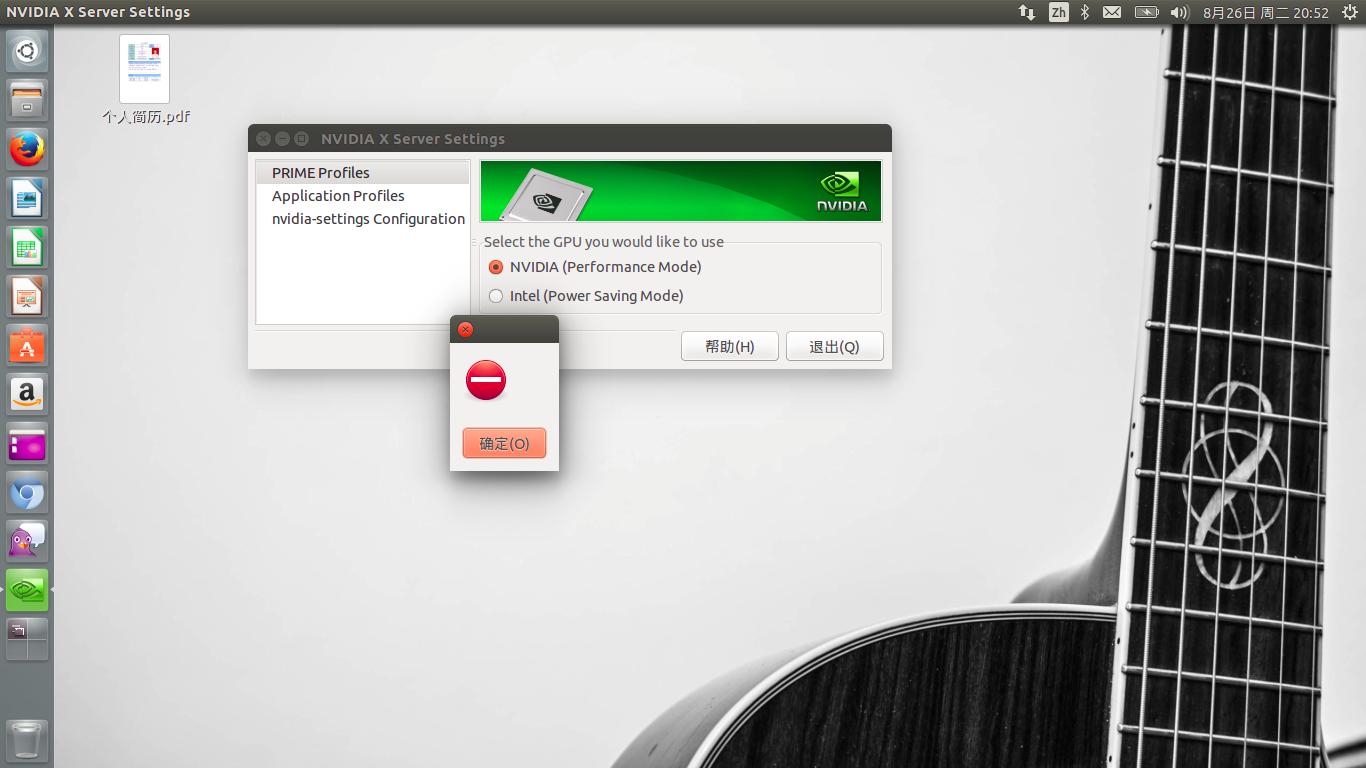Open the Amazon launcher icon
The width and height of the screenshot is (1366, 768).
coord(27,394)
